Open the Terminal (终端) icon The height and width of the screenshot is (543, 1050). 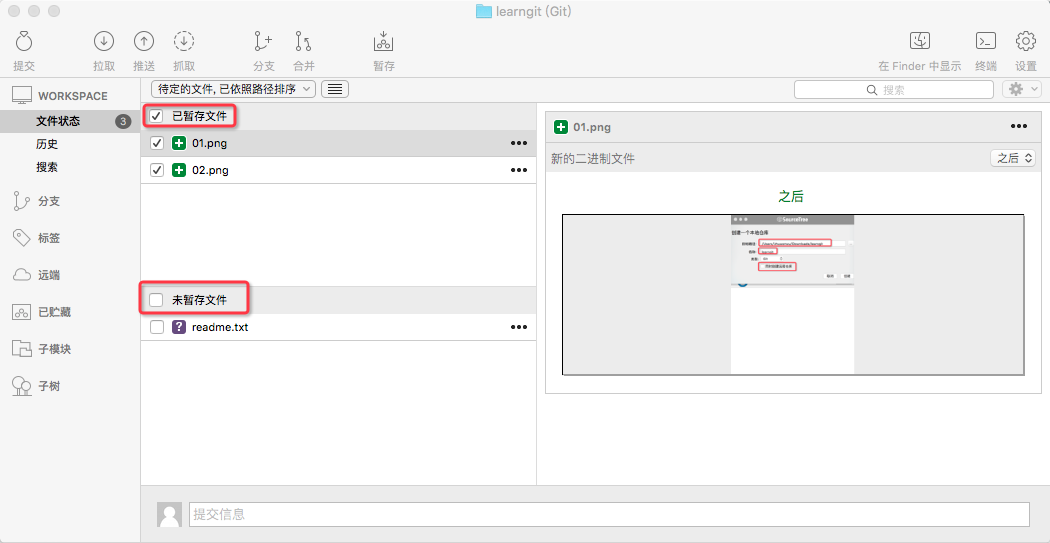985,41
